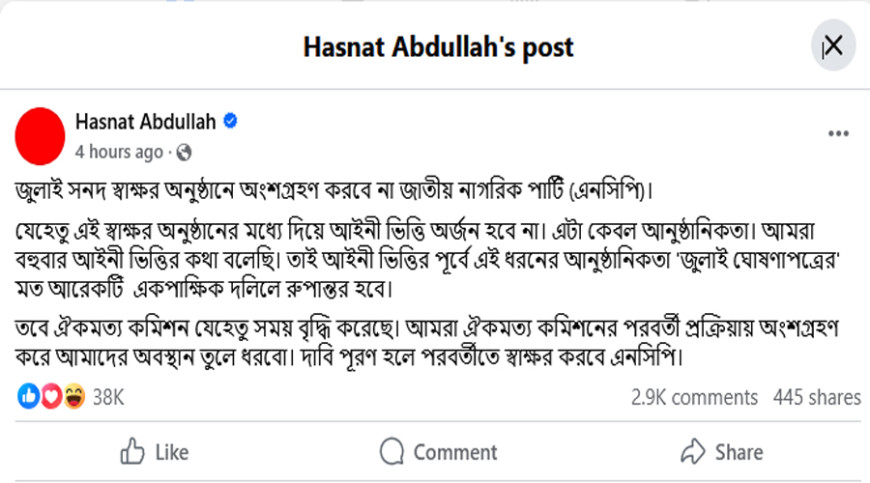Click the "Hasnat Abdullah's post" dialog title
The image size is (870, 483).
438,47
